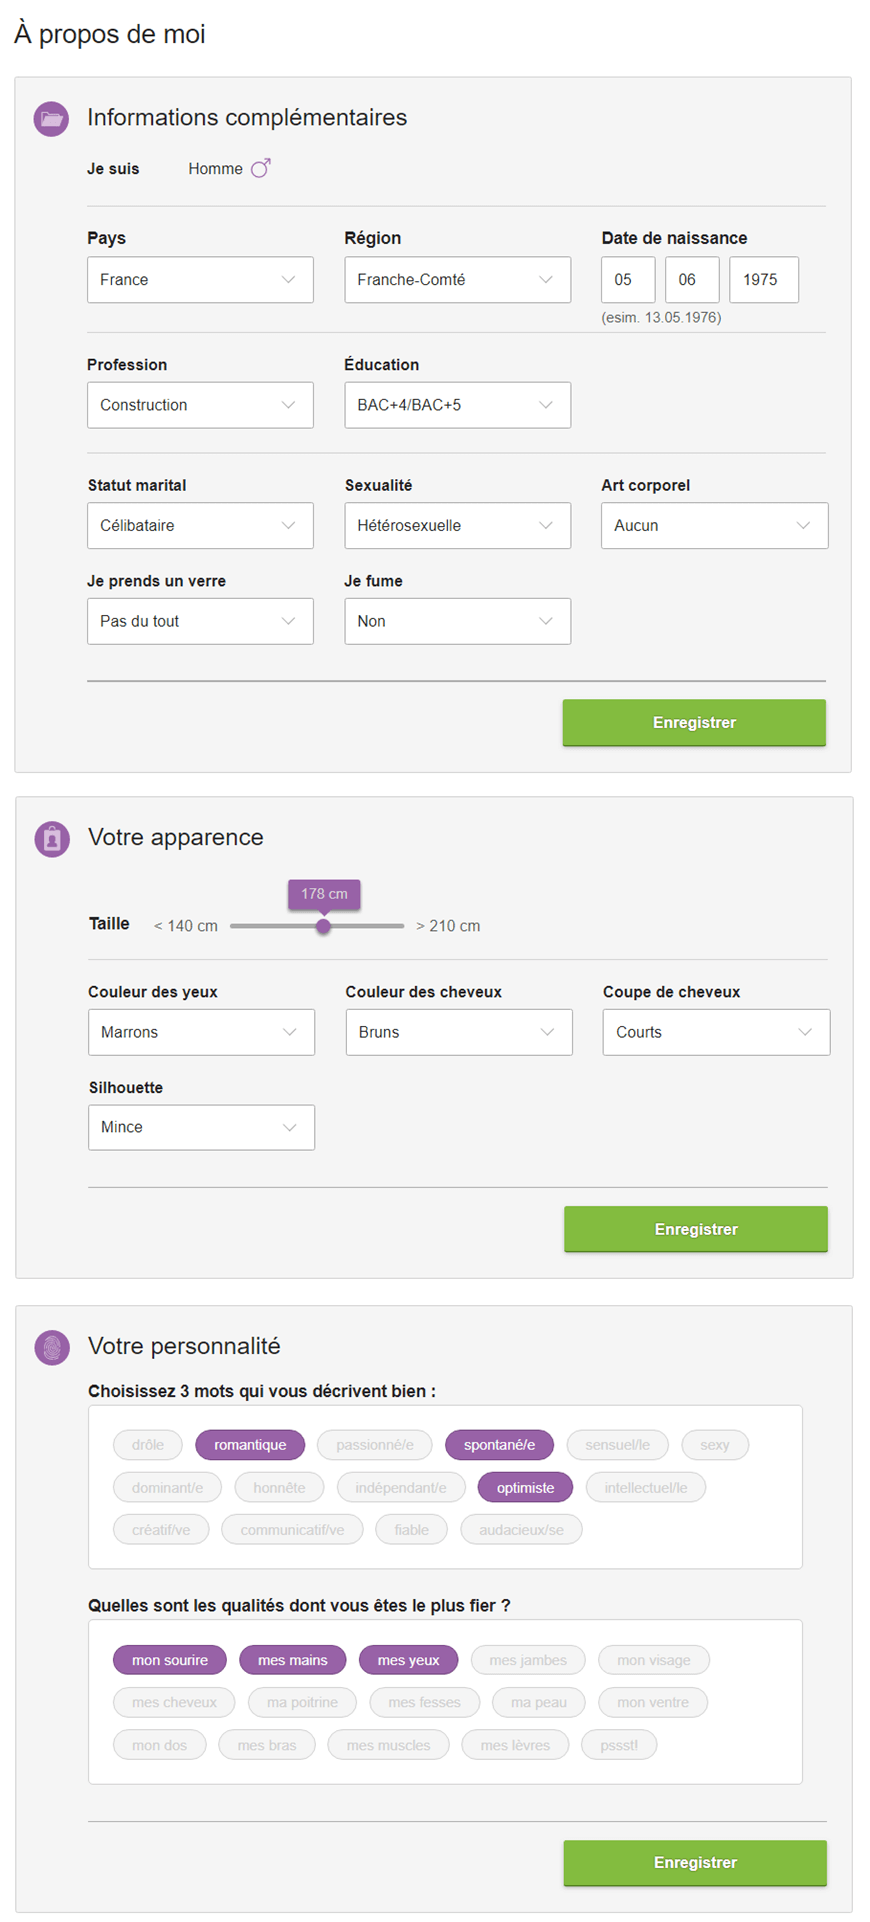Click Enregistrer under Votre personnalité

coord(695,1863)
